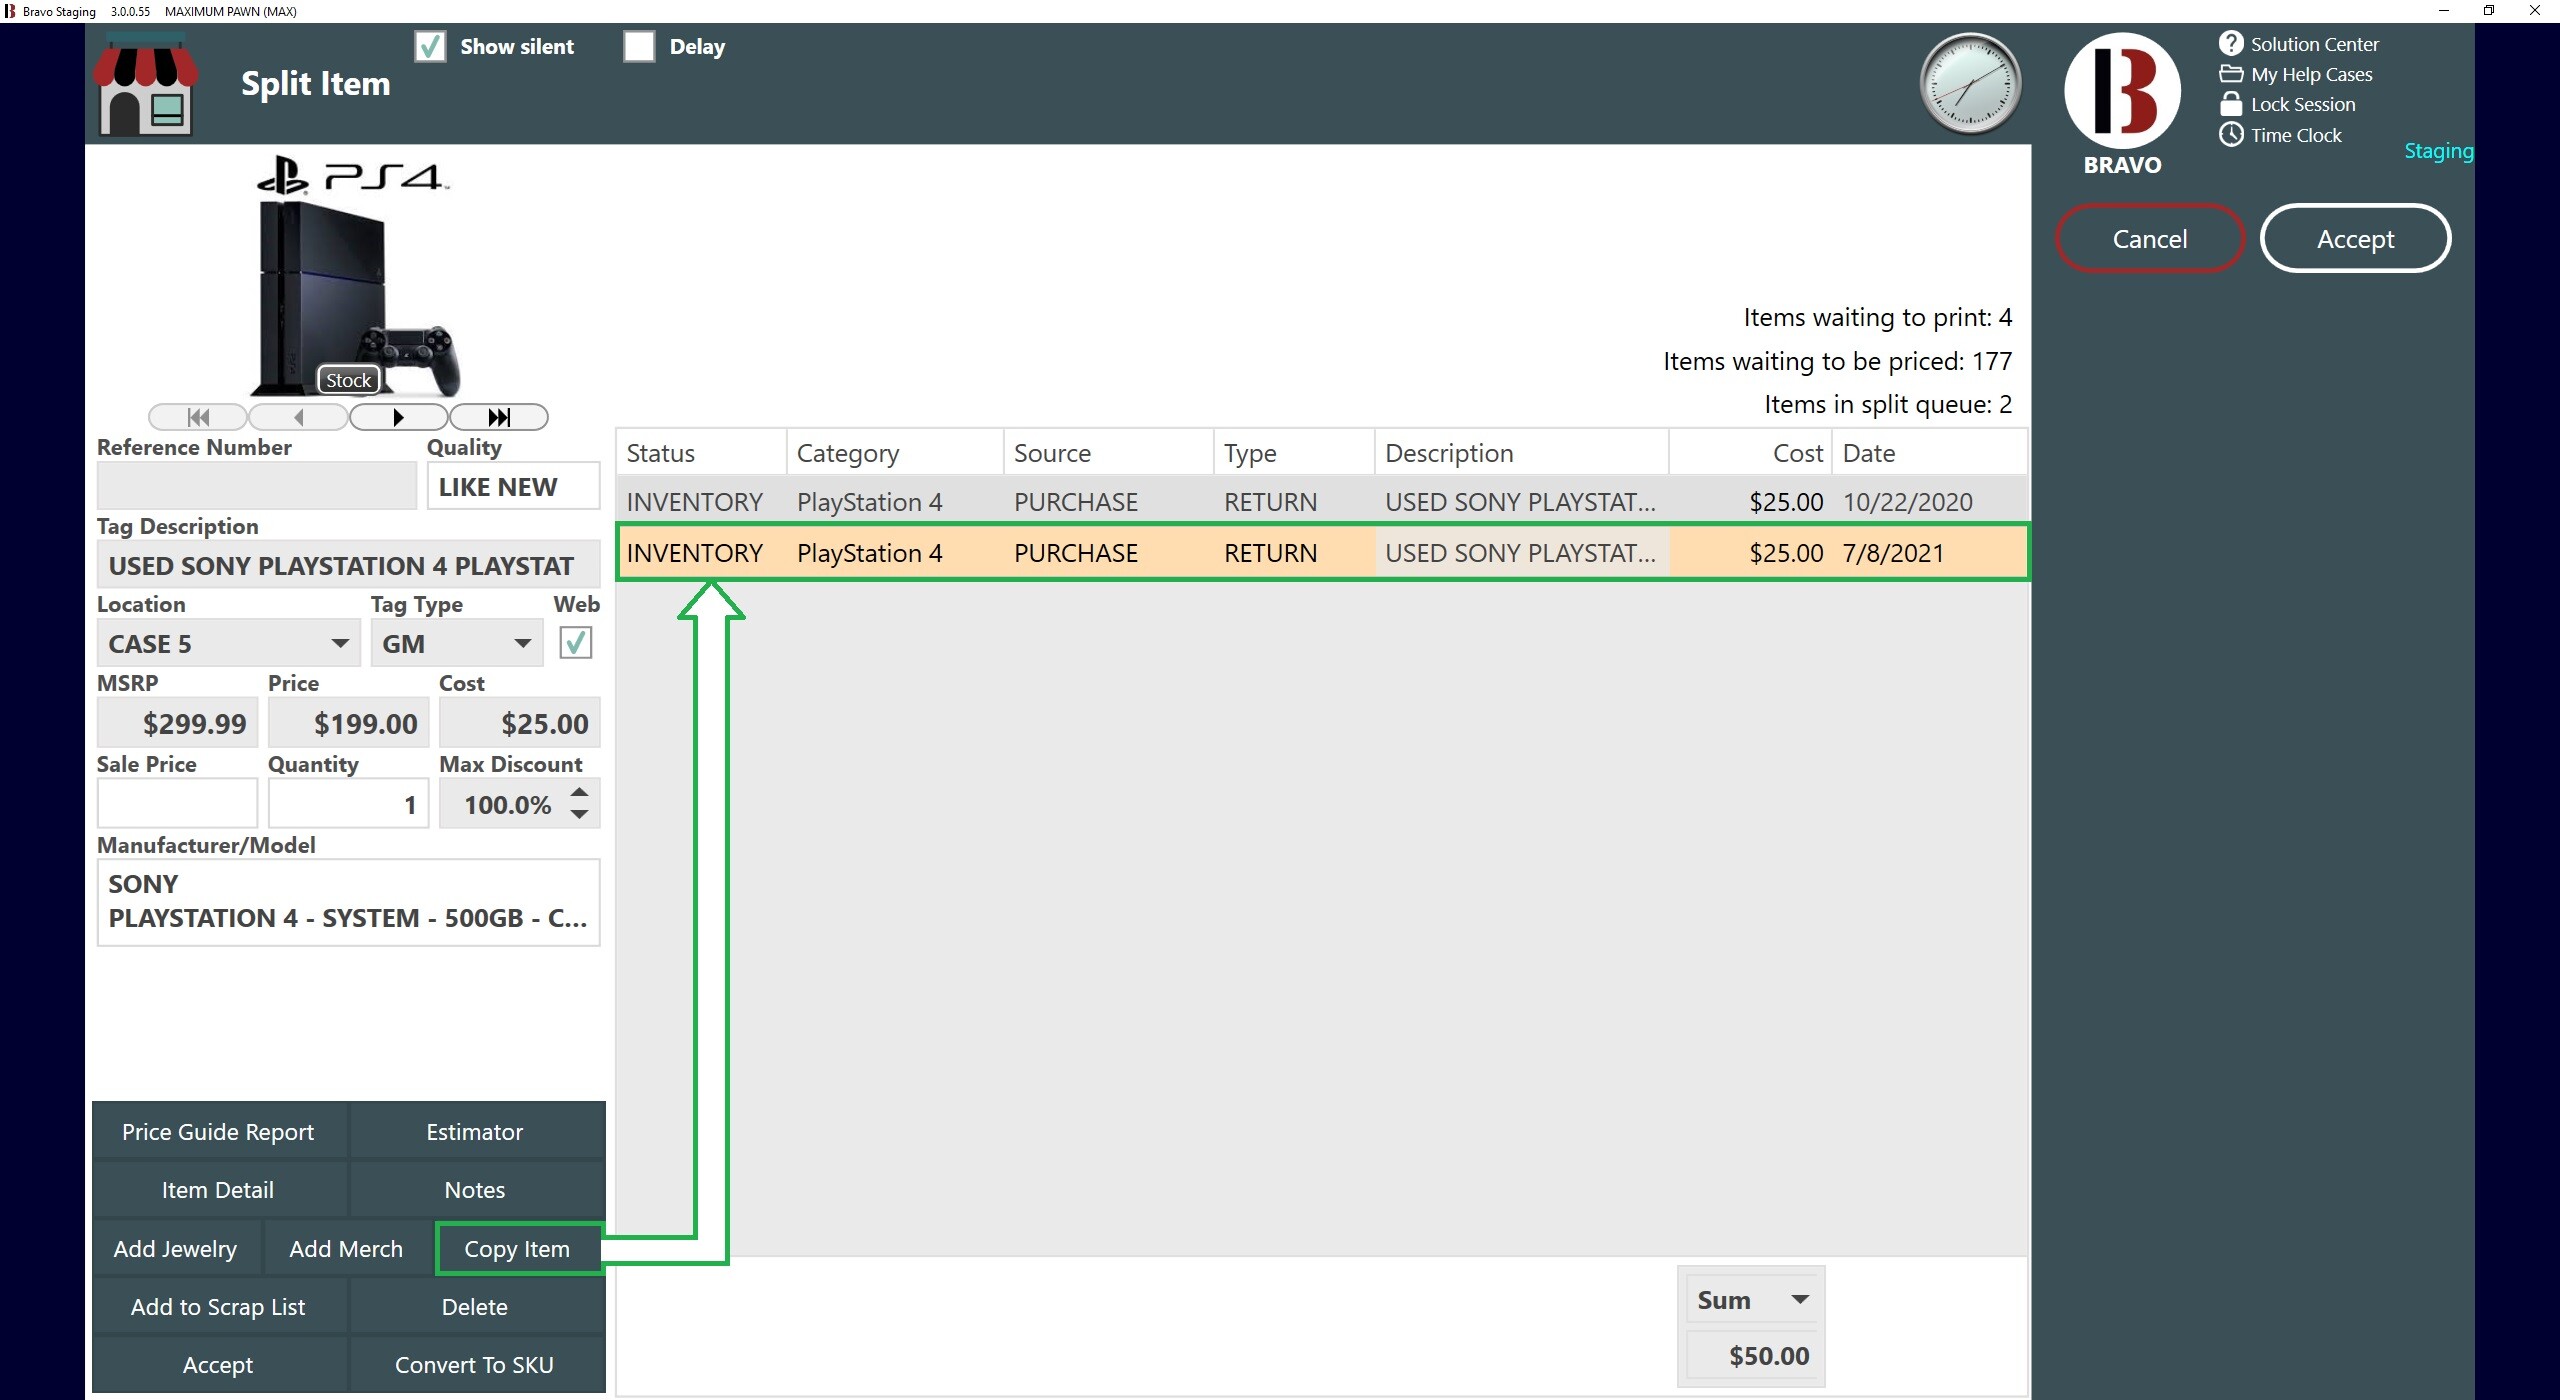Click the Bravo logo
The height and width of the screenshot is (1400, 2560).
(2122, 92)
